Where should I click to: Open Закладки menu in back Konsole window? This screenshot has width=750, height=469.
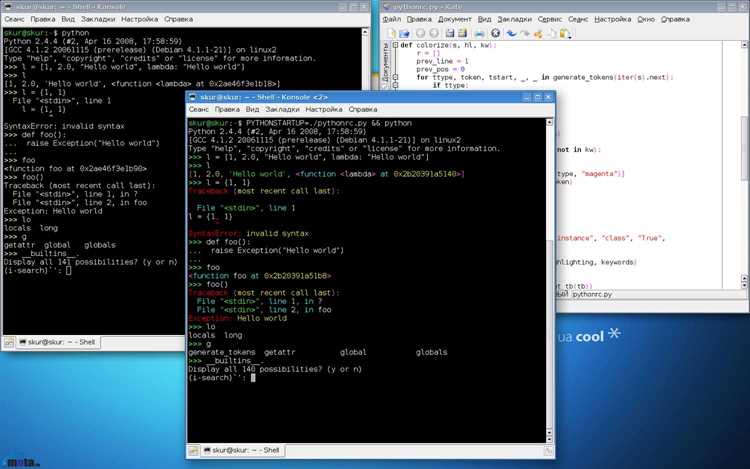pyautogui.click(x=98, y=19)
